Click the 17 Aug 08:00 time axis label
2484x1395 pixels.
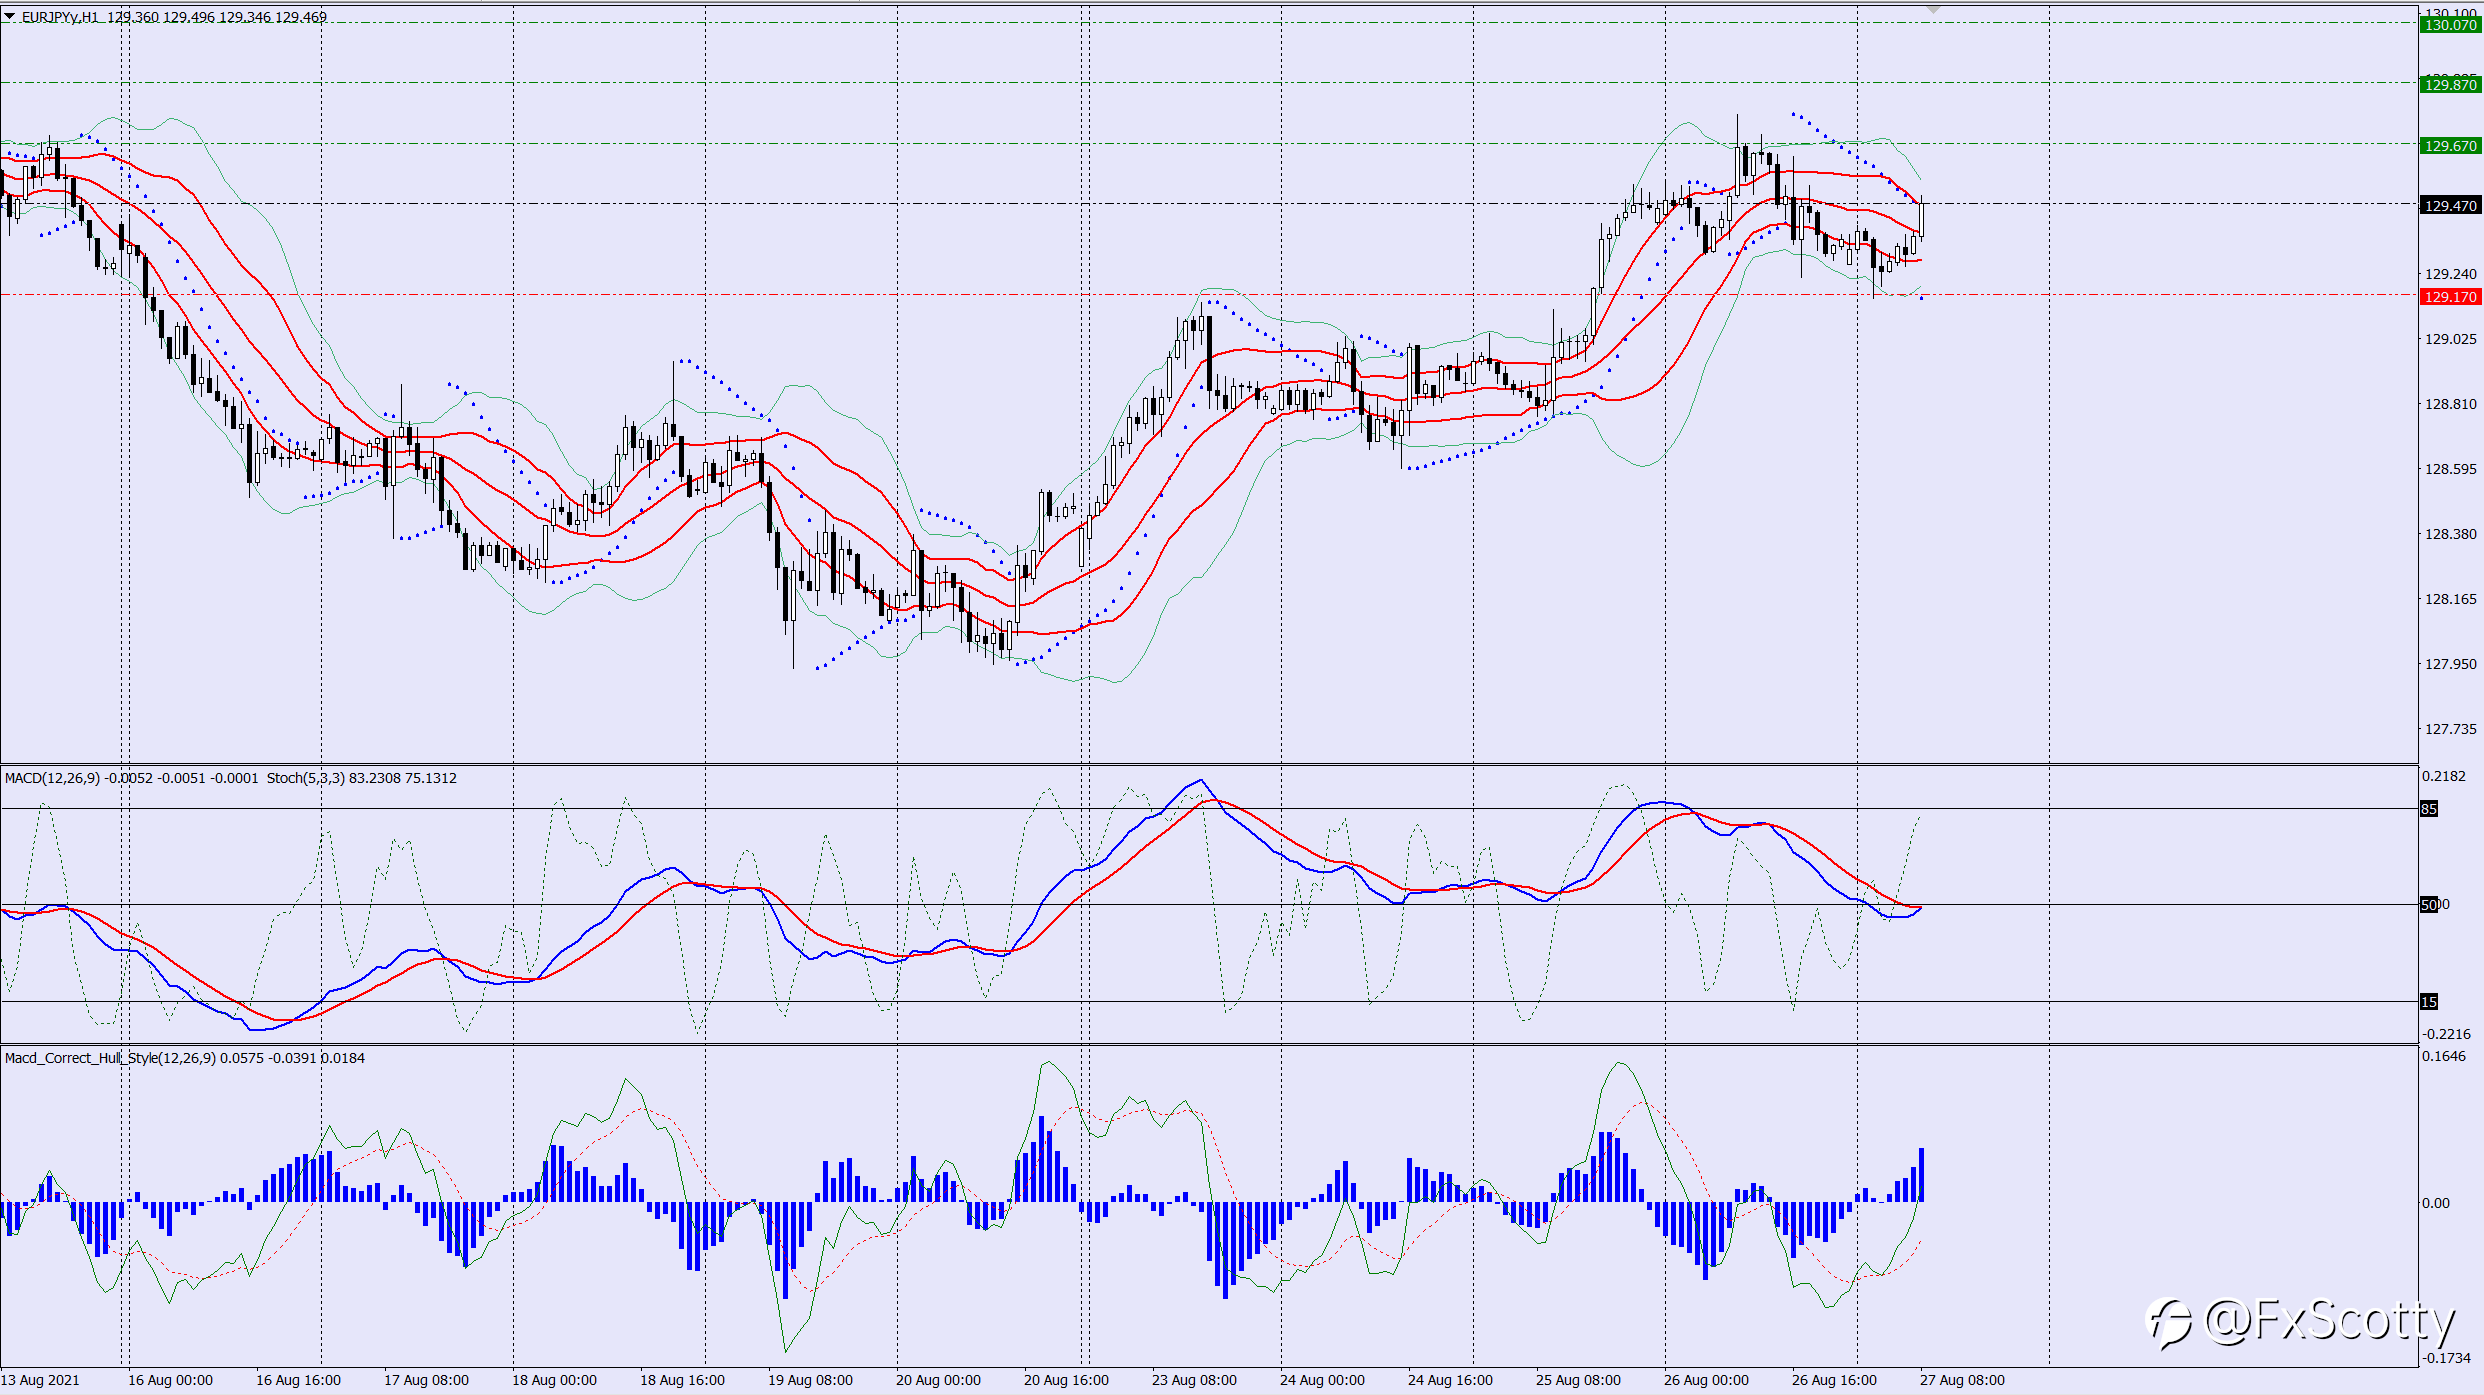(426, 1380)
